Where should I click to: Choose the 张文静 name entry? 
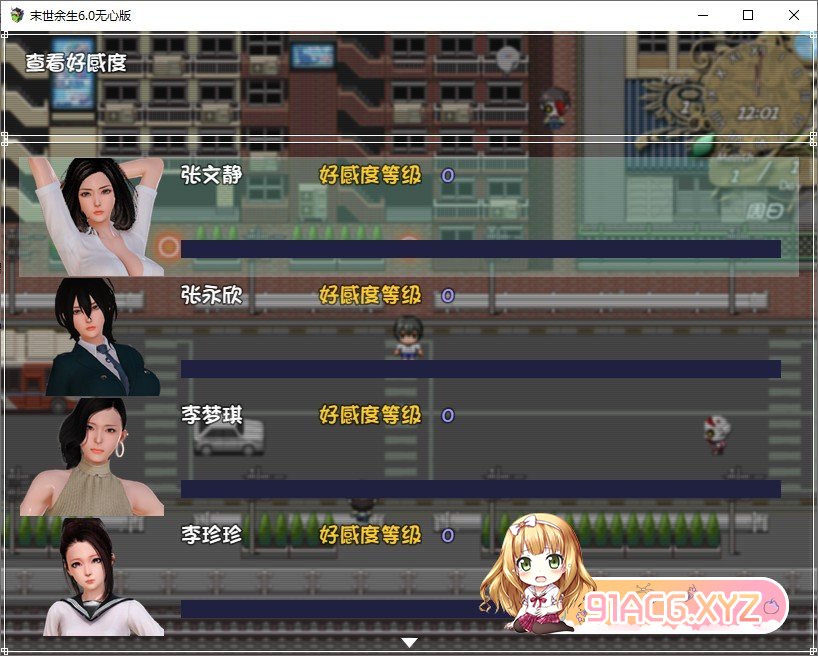[211, 175]
